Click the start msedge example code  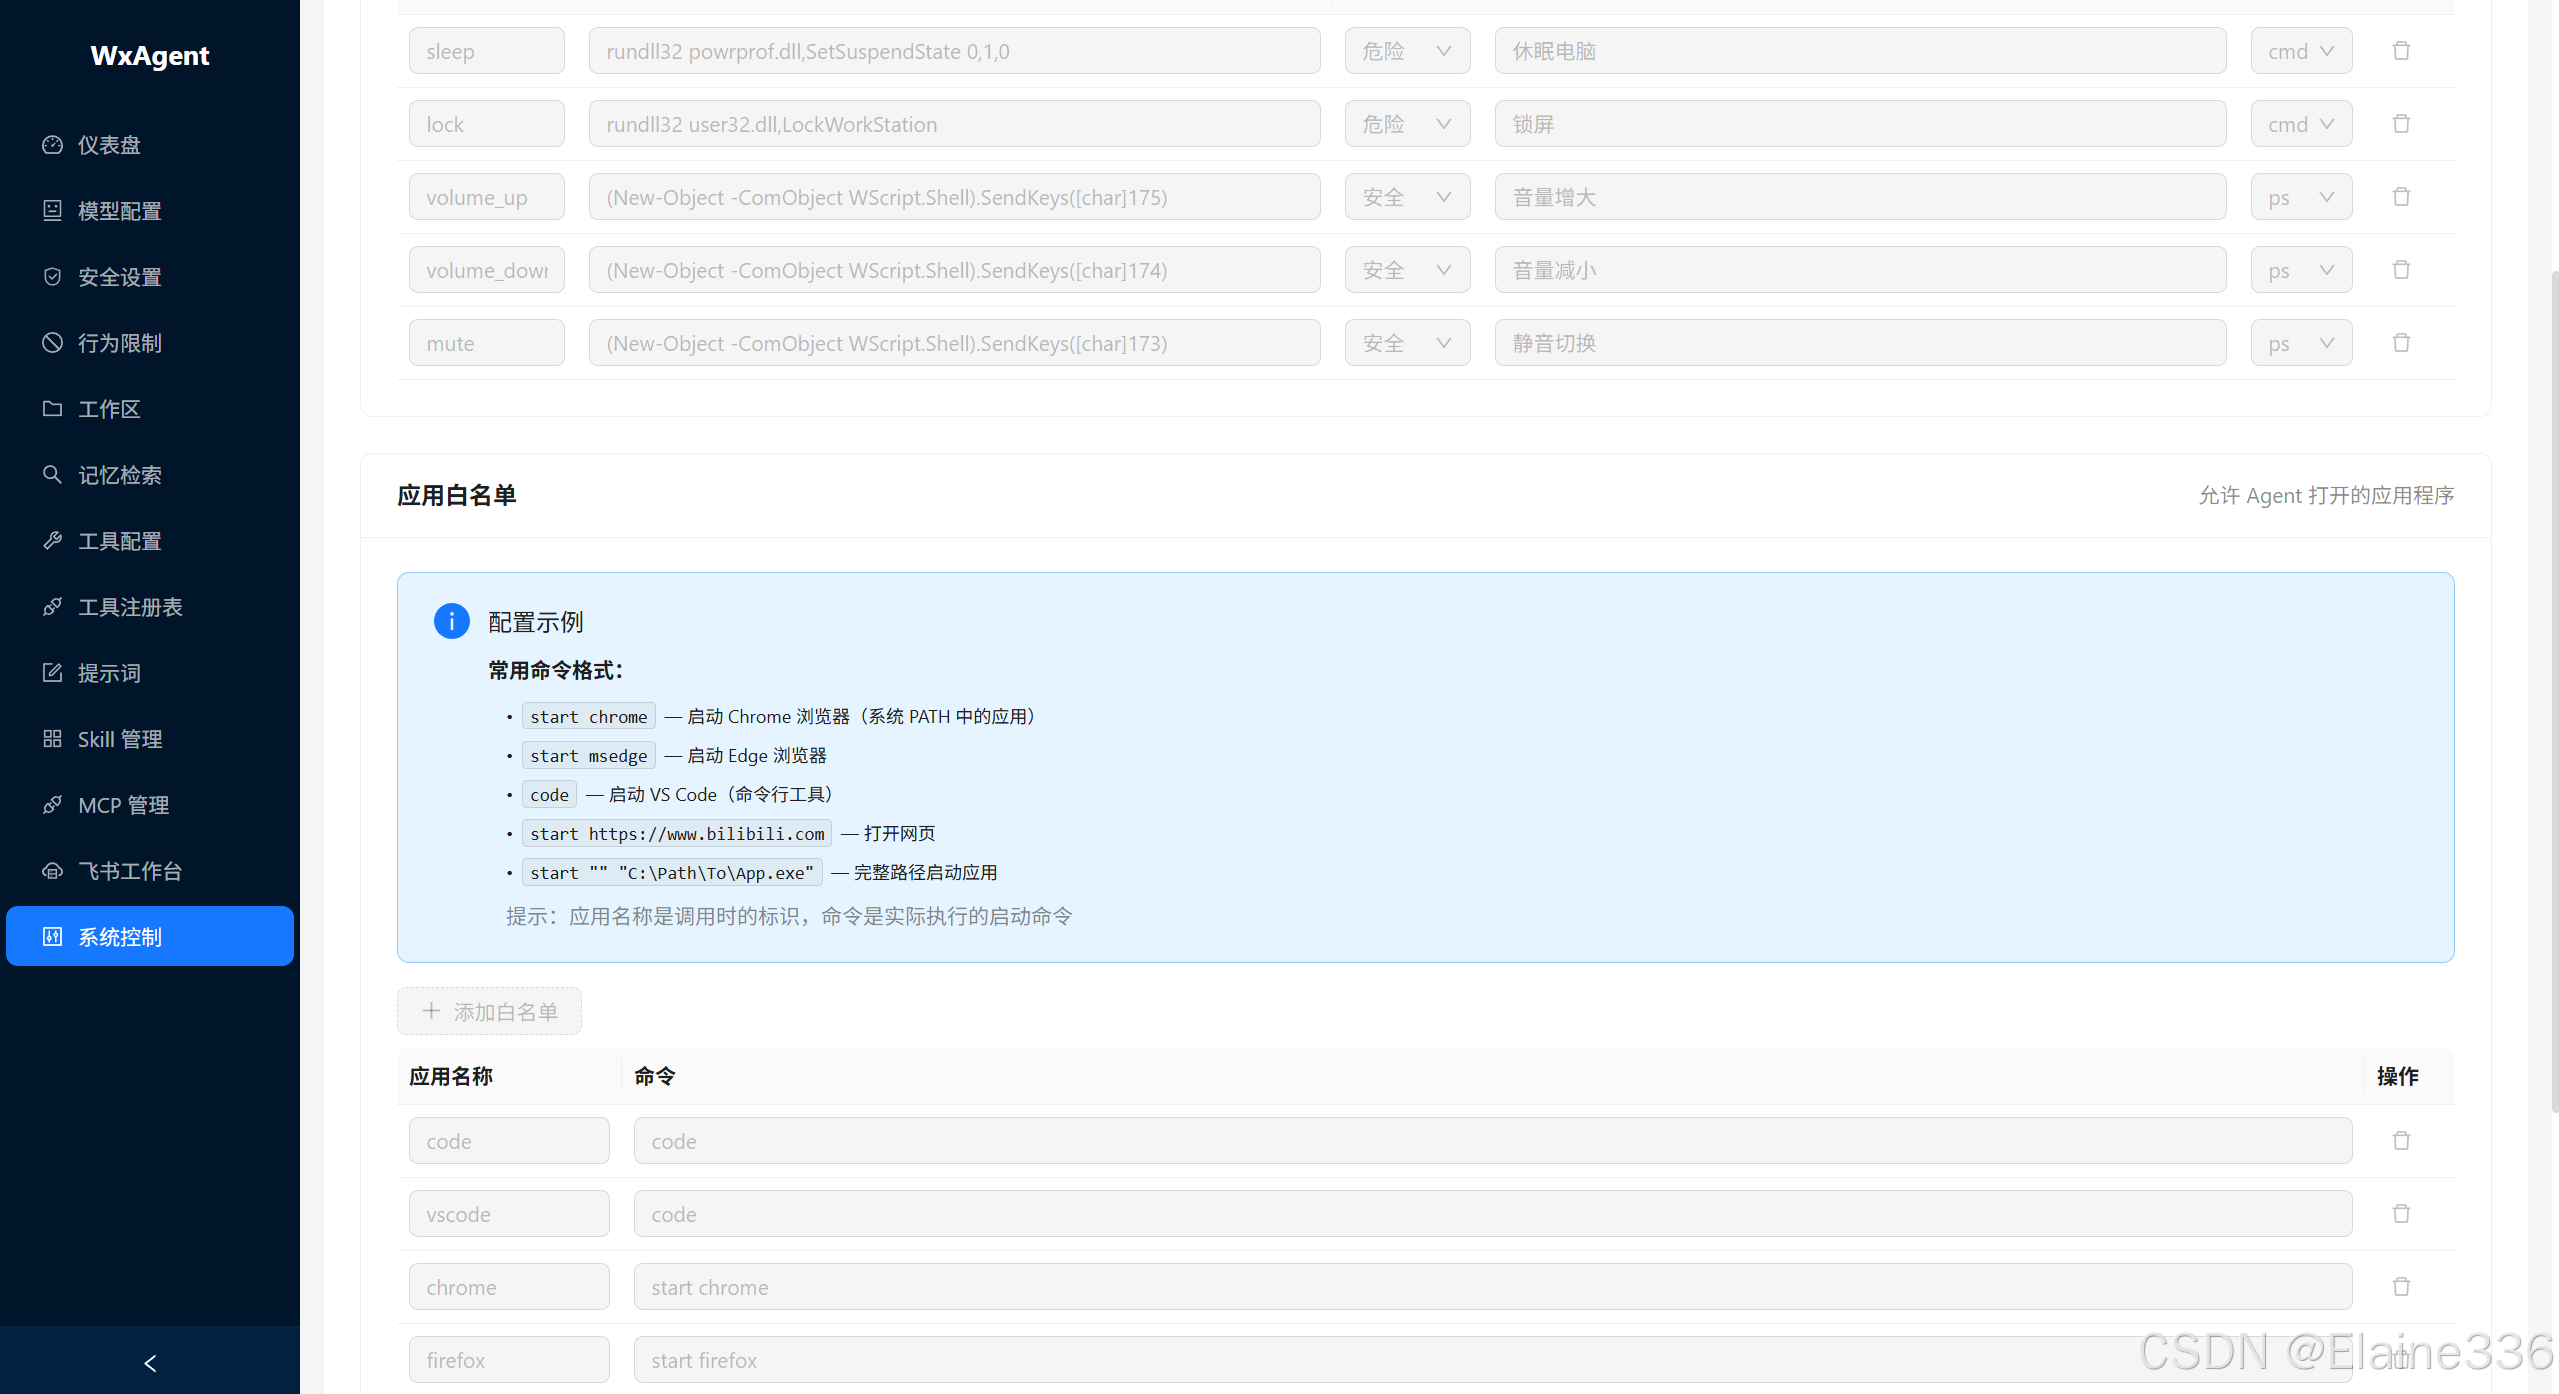click(589, 756)
